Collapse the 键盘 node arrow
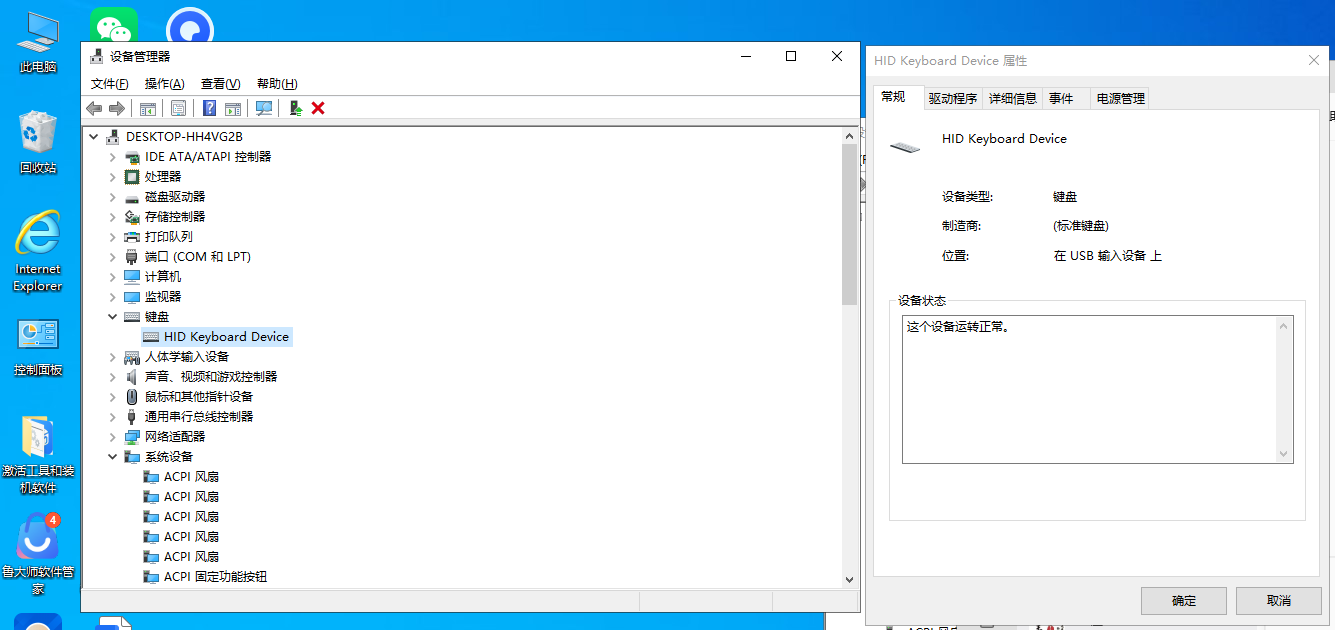The width and height of the screenshot is (1335, 630). [113, 316]
